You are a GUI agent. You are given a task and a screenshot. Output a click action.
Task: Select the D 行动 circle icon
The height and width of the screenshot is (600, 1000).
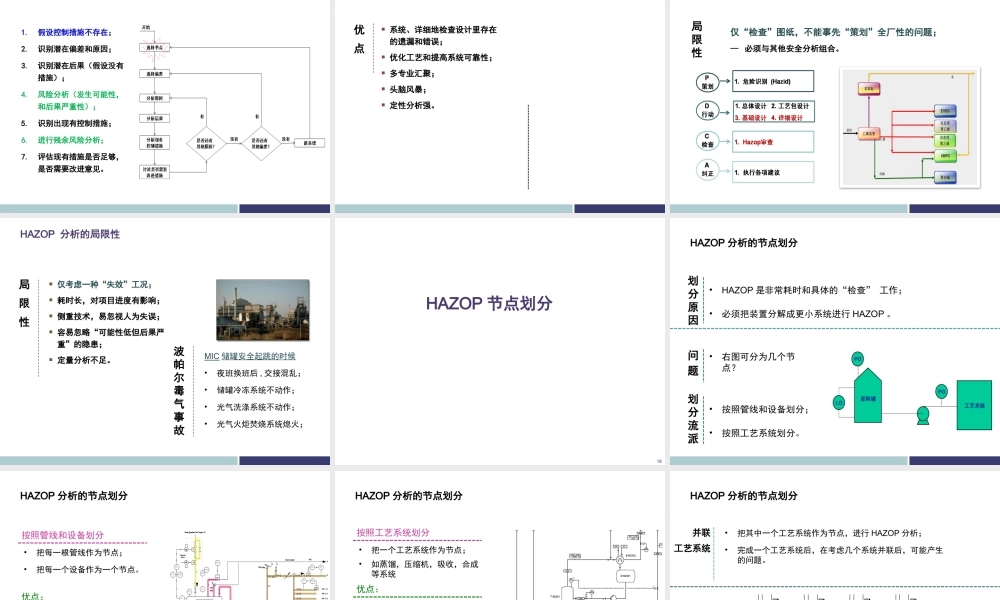[707, 110]
